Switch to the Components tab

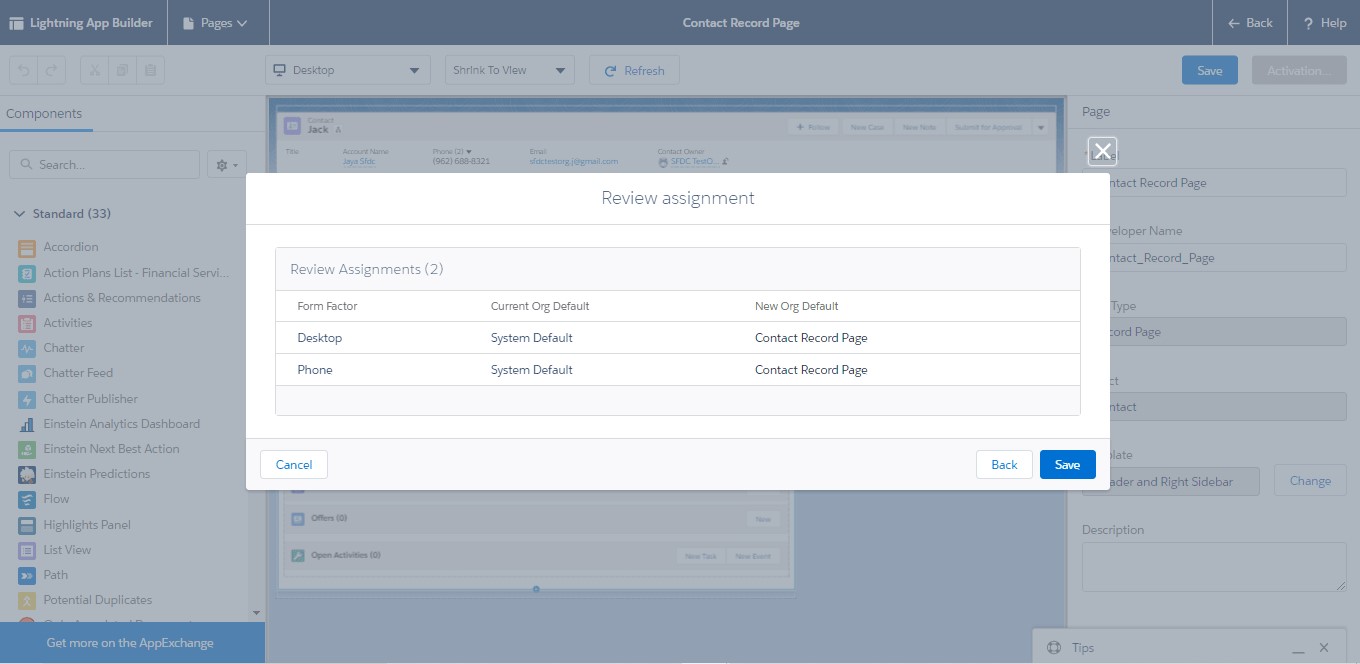coord(46,115)
